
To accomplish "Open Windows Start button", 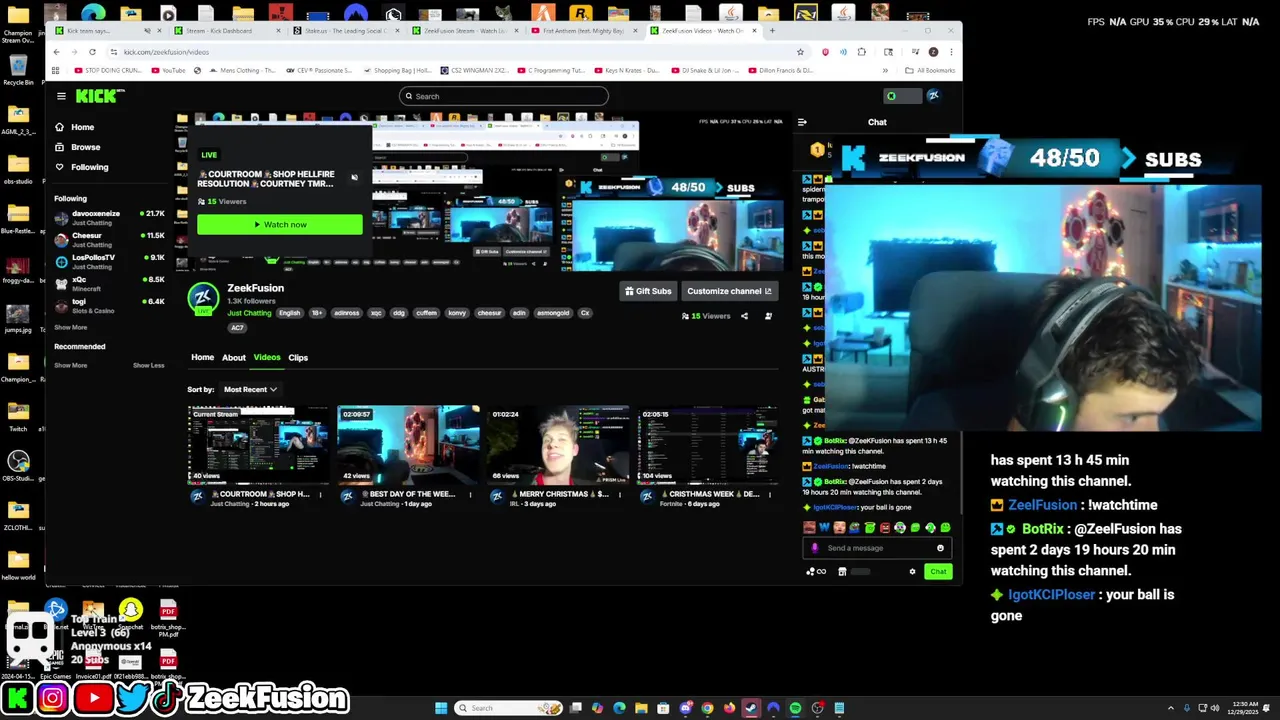I will [x=441, y=708].
